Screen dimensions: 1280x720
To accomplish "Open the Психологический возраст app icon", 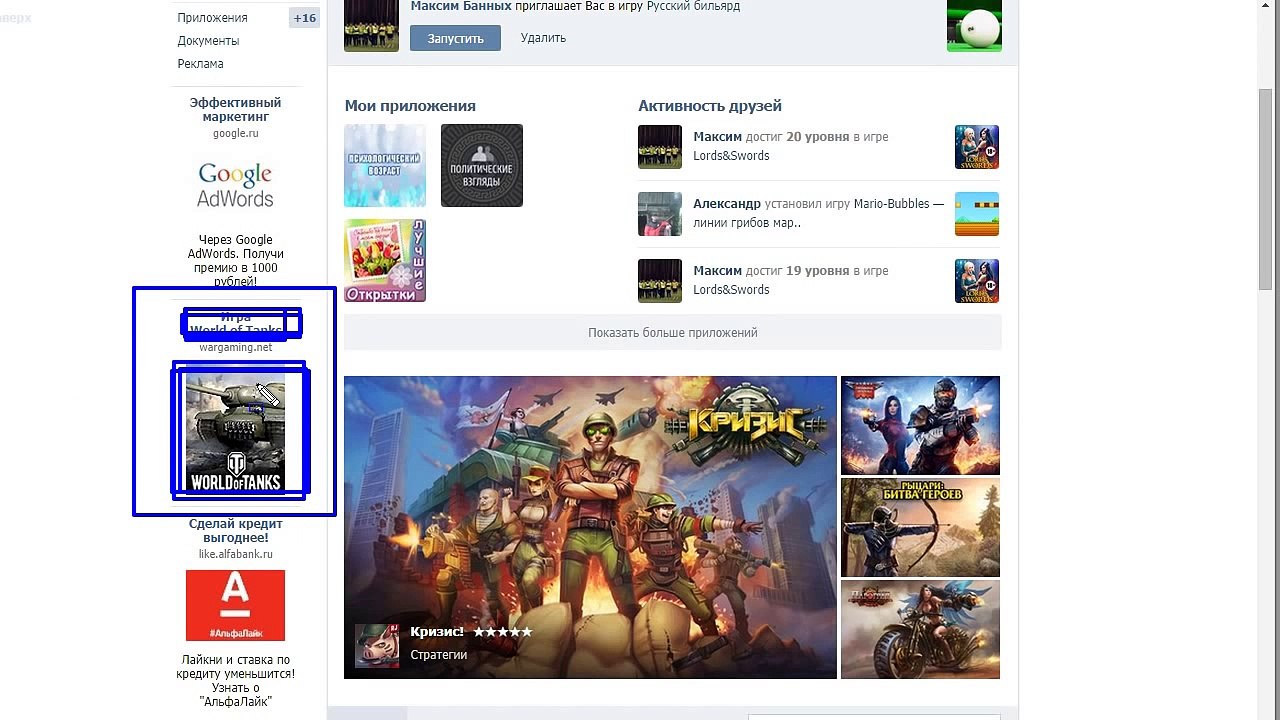I will (x=385, y=165).
